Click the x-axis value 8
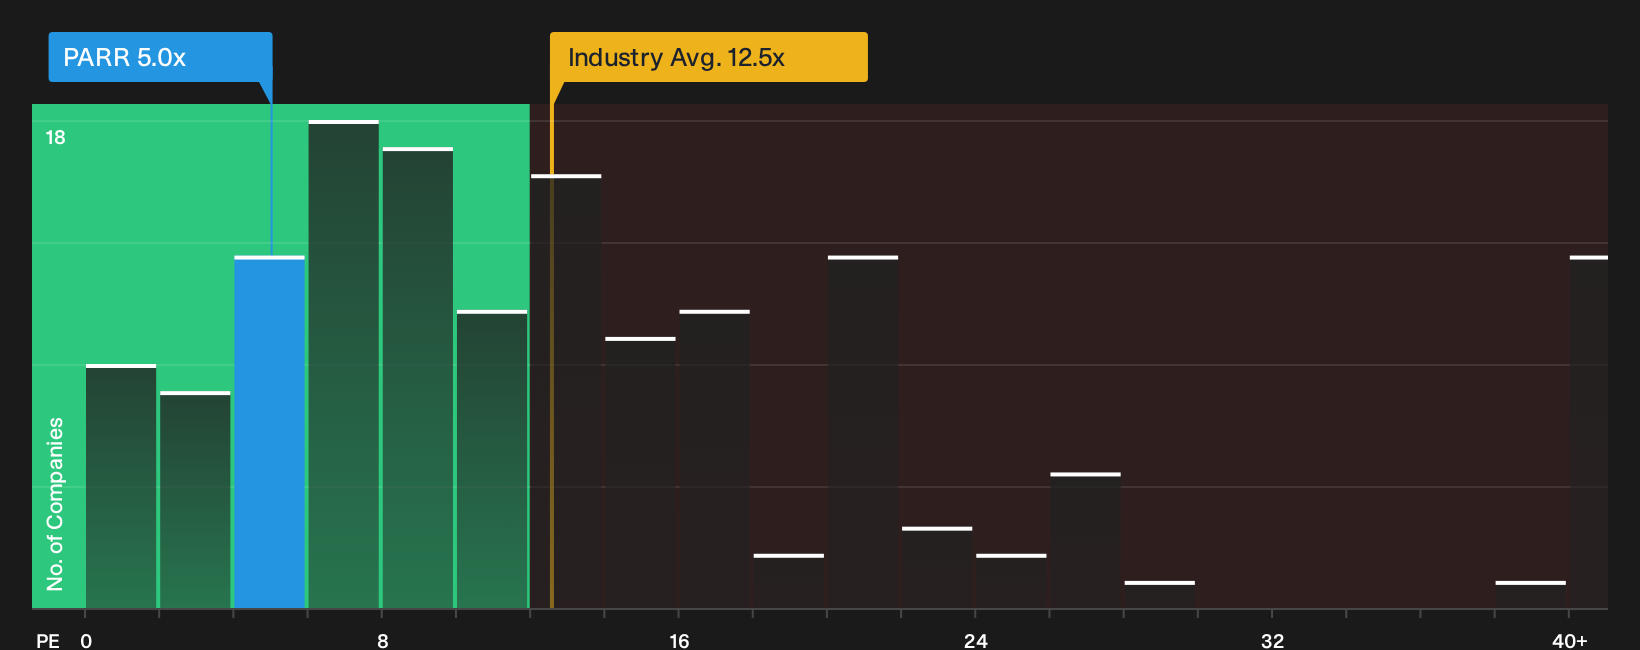The width and height of the screenshot is (1640, 650). 382,640
